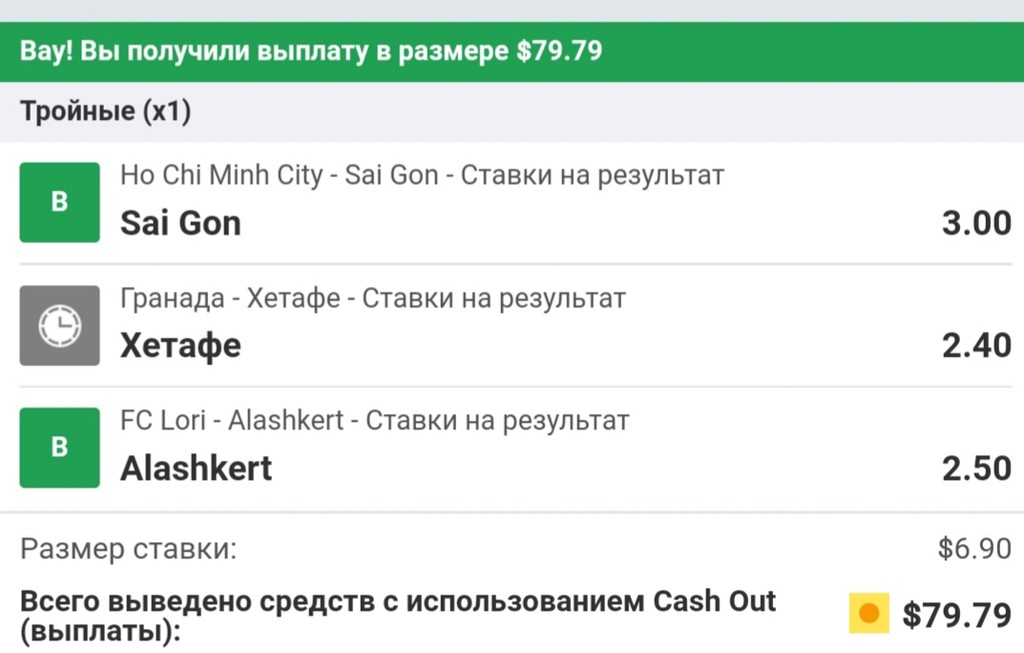
Task: Click the grey clock pending icon beside Хетафе
Action: point(60,325)
